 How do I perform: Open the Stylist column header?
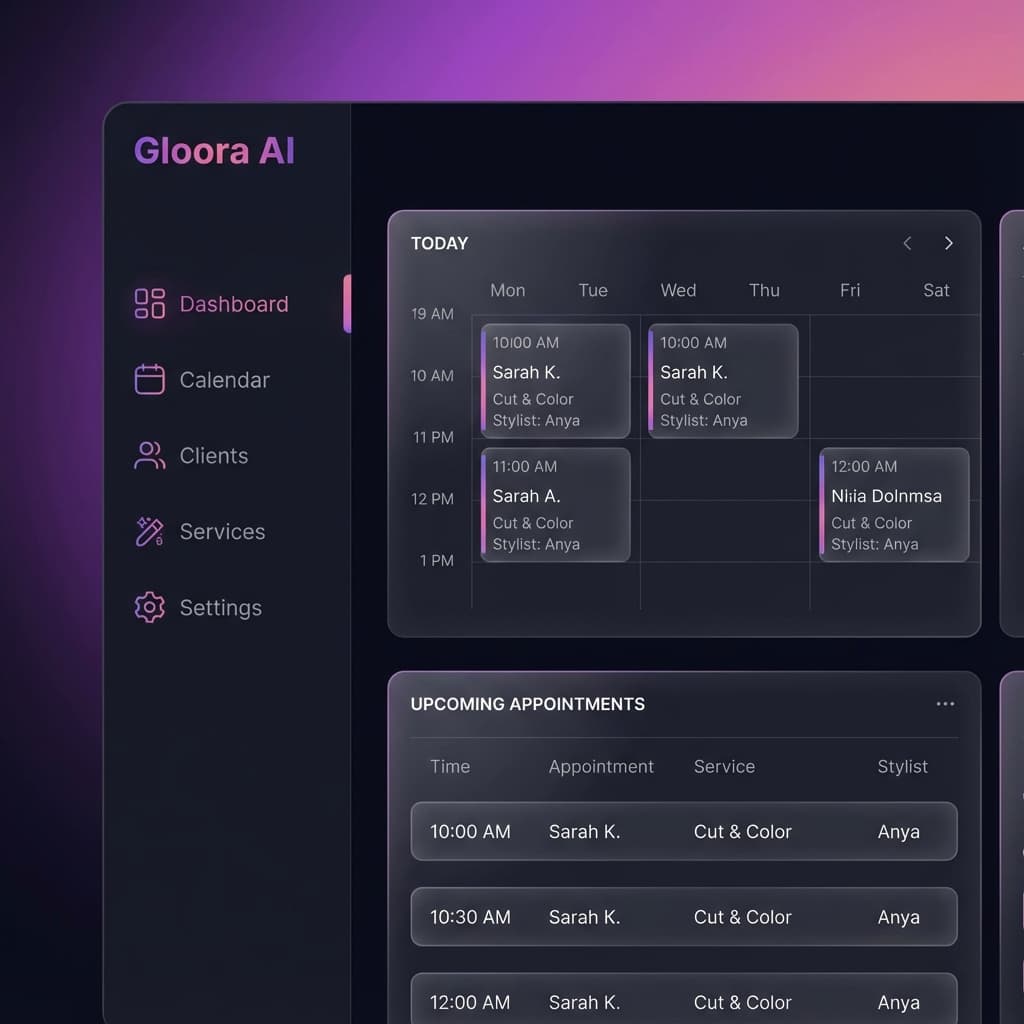point(902,767)
